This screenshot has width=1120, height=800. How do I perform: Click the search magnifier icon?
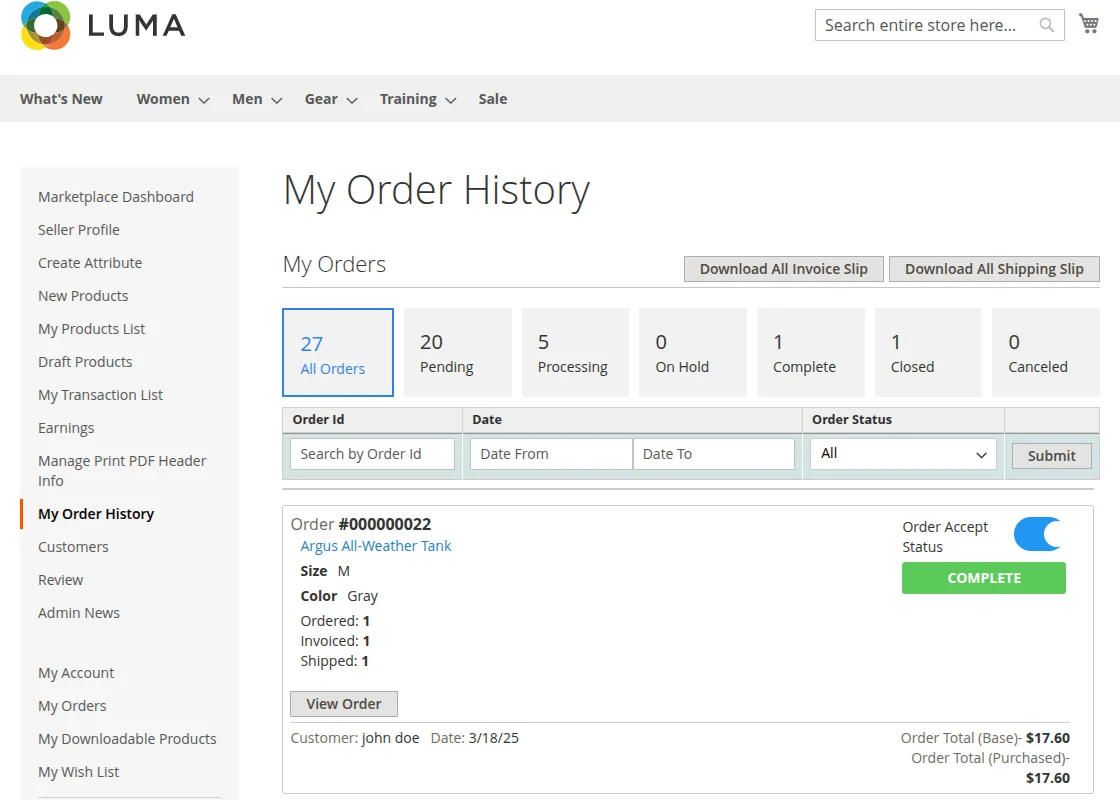click(x=1046, y=25)
